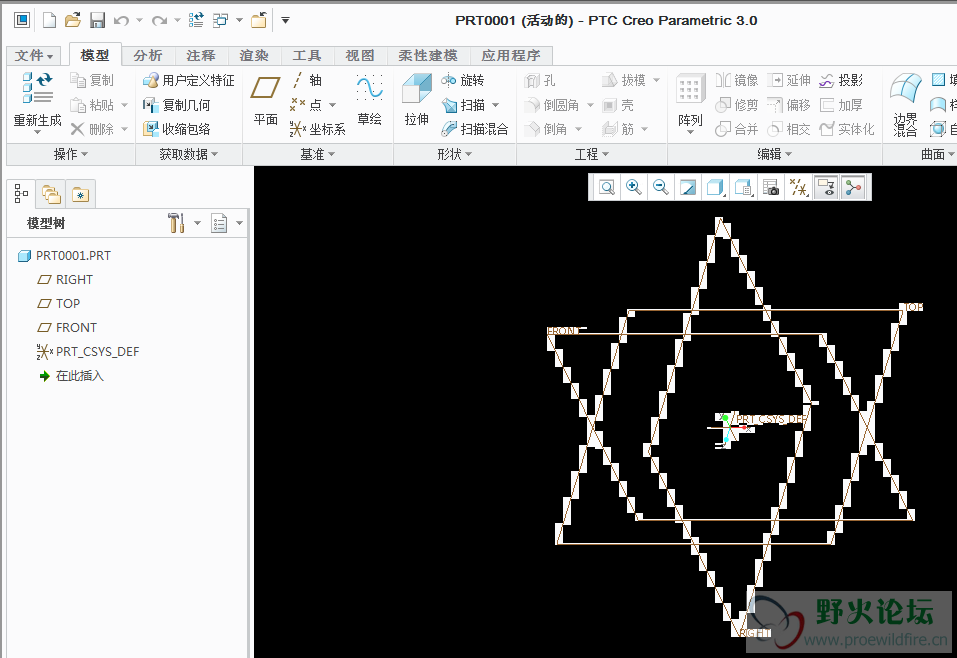
Task: Select the FRONT datum plane in tree
Action: 67,328
